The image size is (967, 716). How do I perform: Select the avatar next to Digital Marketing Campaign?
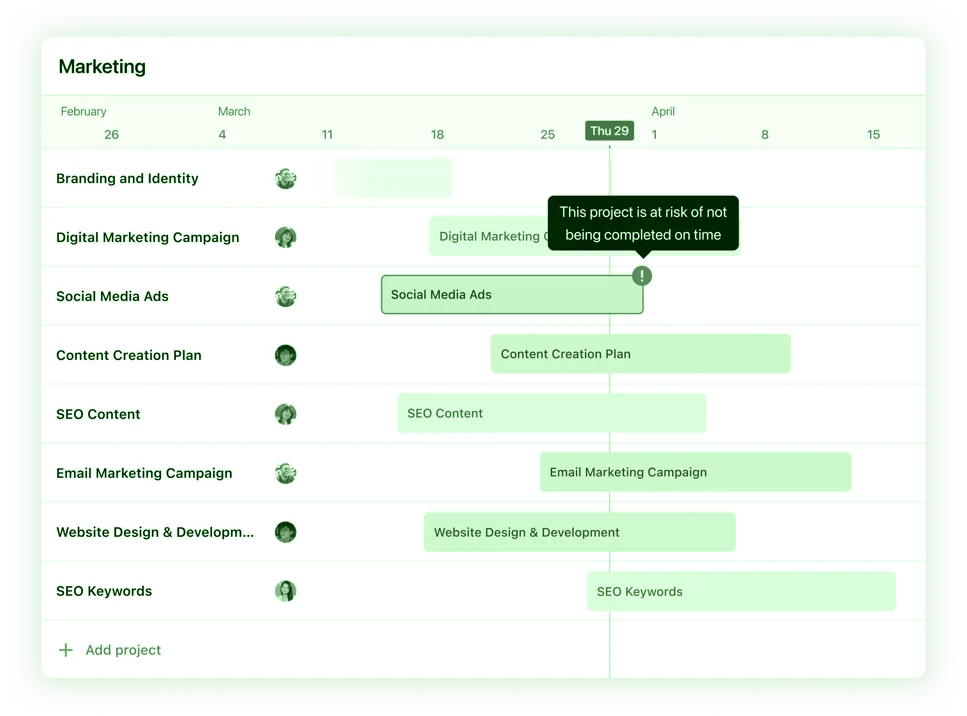click(x=286, y=237)
